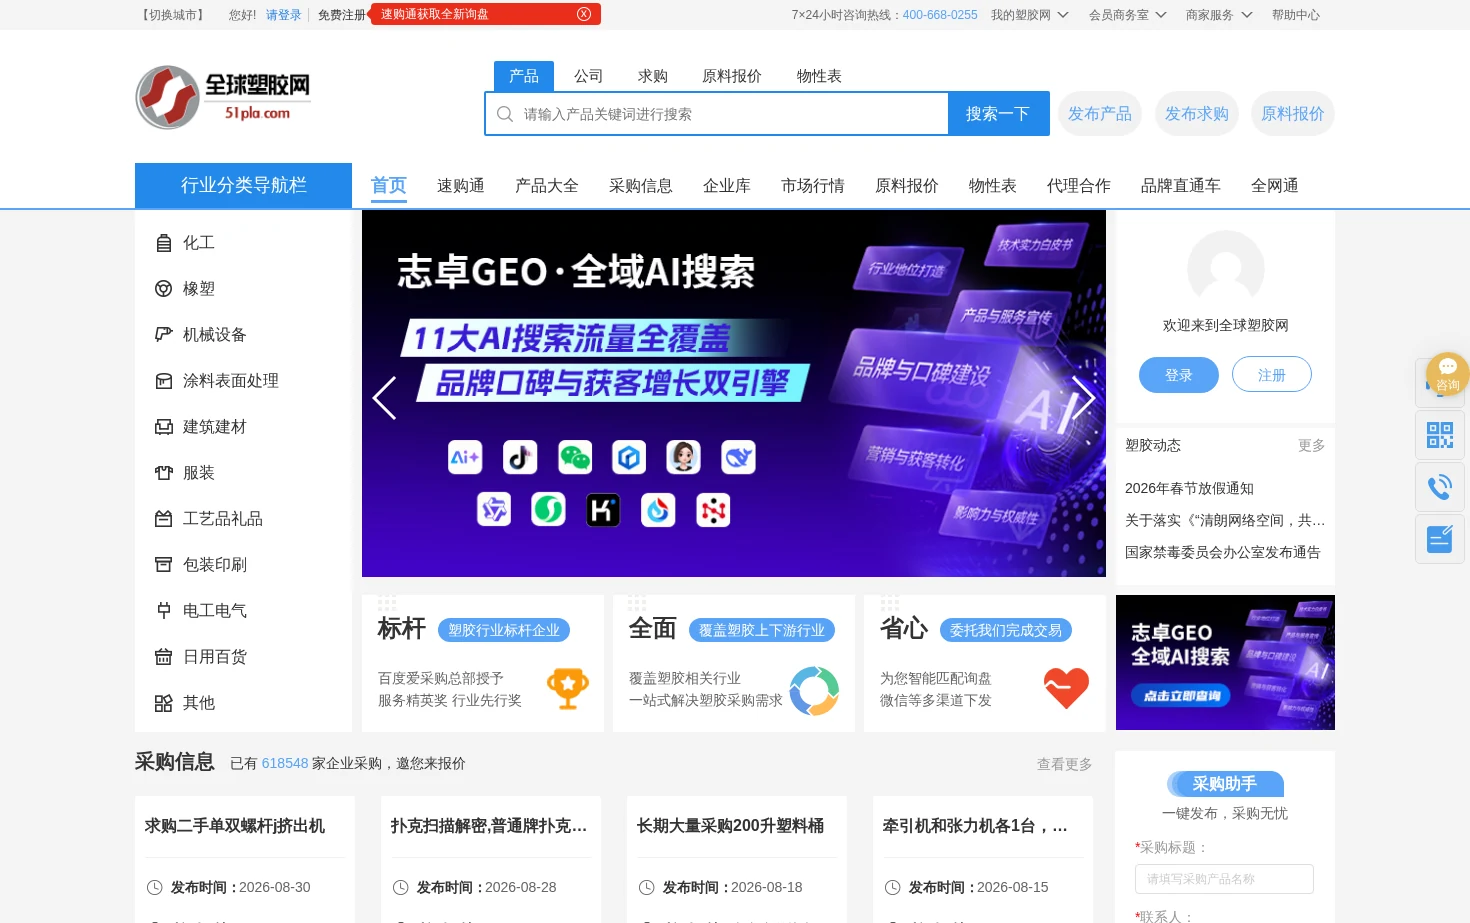Click the 发布产品 button
1470x923 pixels.
(1100, 114)
